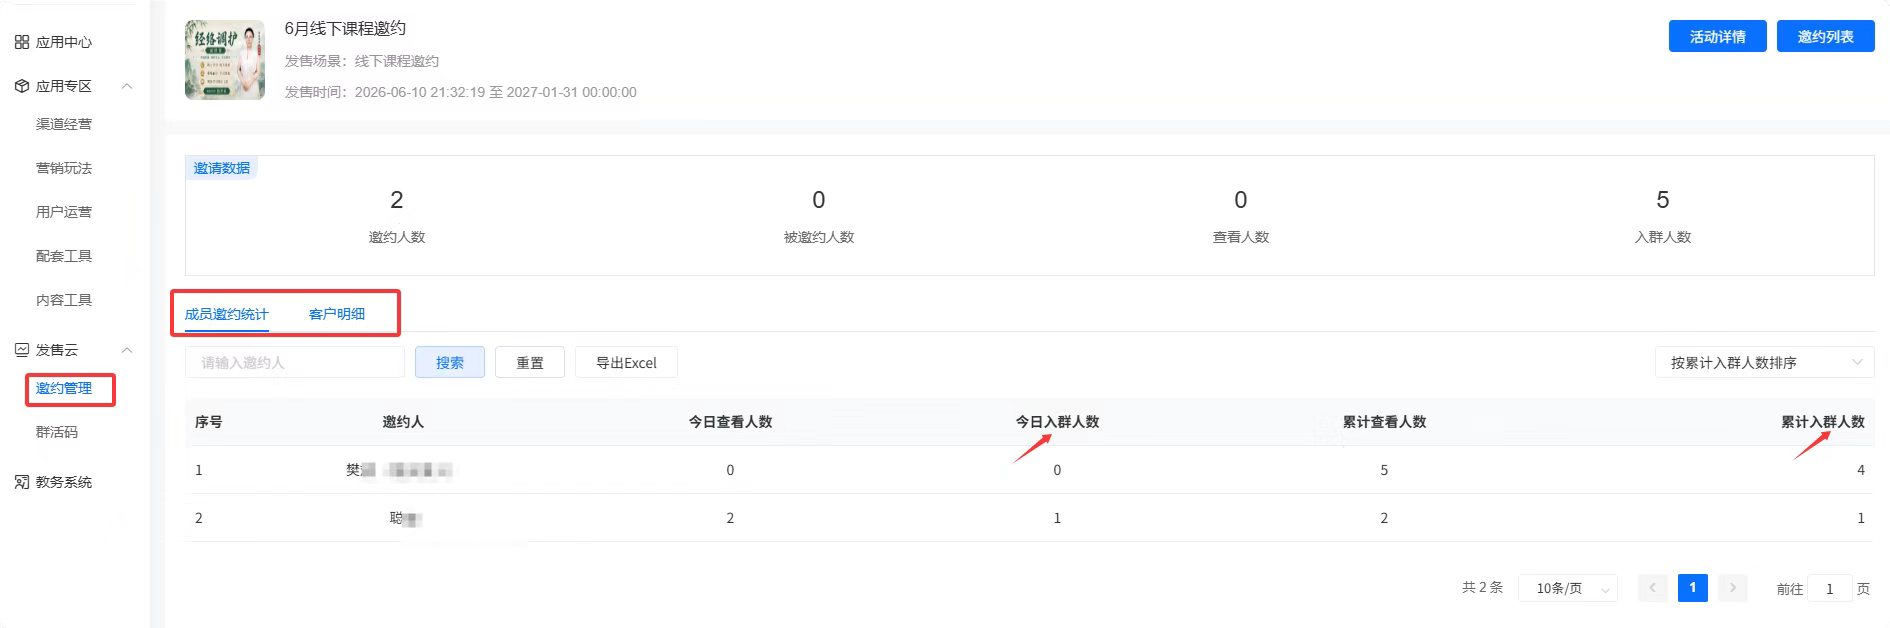The width and height of the screenshot is (1890, 628).
Task: Click the 累计入群人数 column header
Action: 1823,422
